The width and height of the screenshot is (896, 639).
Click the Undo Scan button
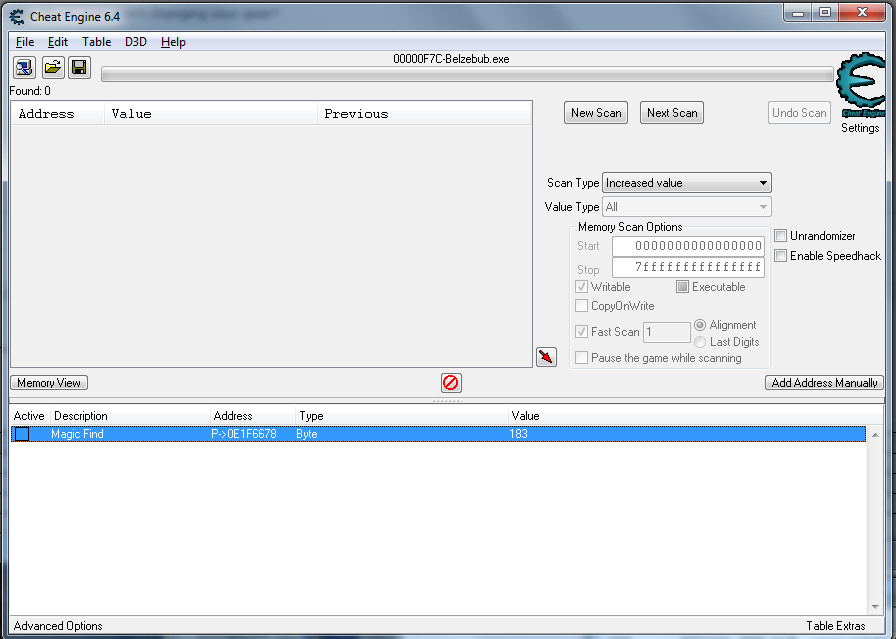(x=799, y=113)
